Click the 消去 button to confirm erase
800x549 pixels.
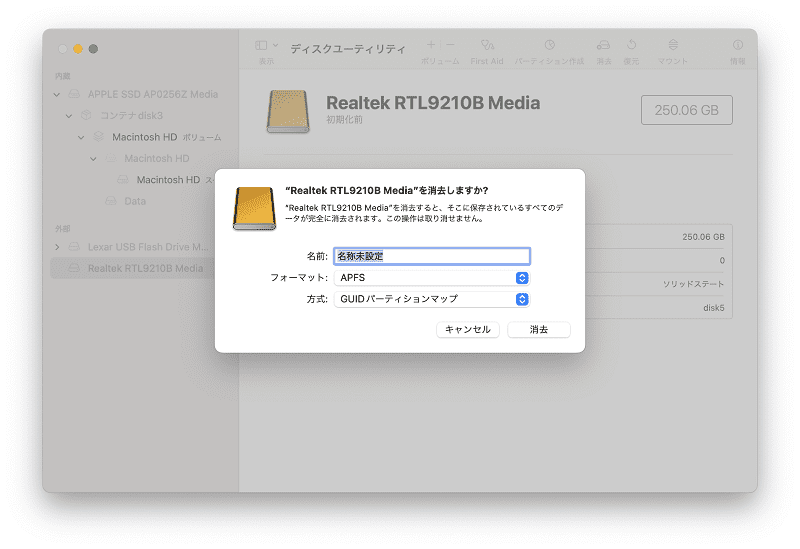tap(538, 330)
